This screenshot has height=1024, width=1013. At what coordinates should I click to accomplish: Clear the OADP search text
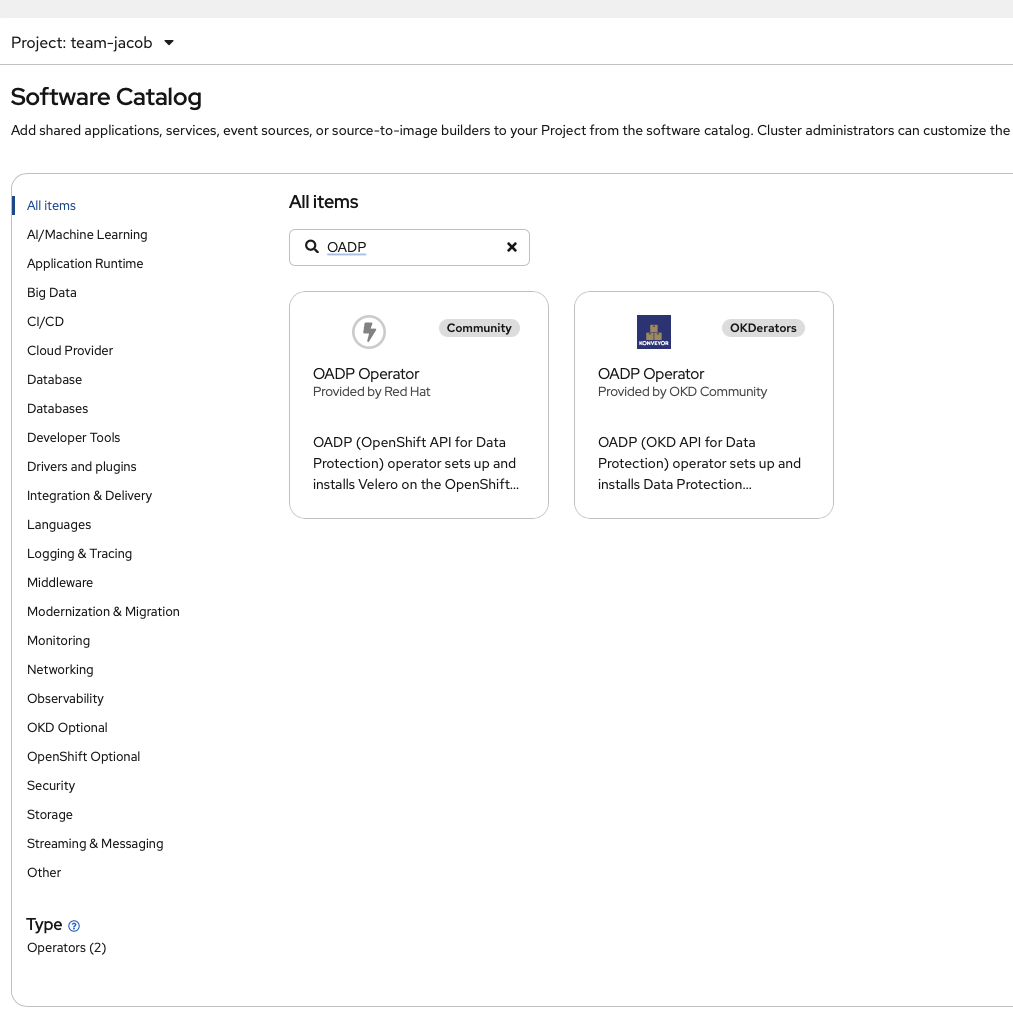point(511,247)
